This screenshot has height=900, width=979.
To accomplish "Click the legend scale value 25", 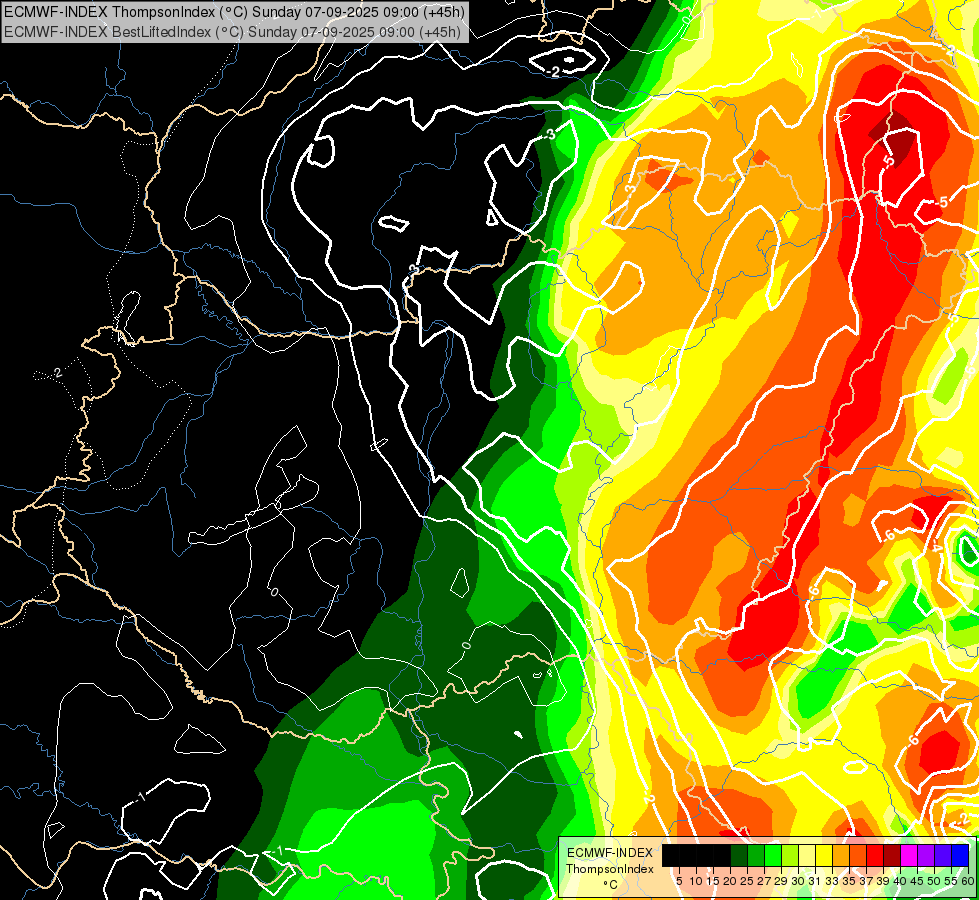I will click(x=747, y=881).
